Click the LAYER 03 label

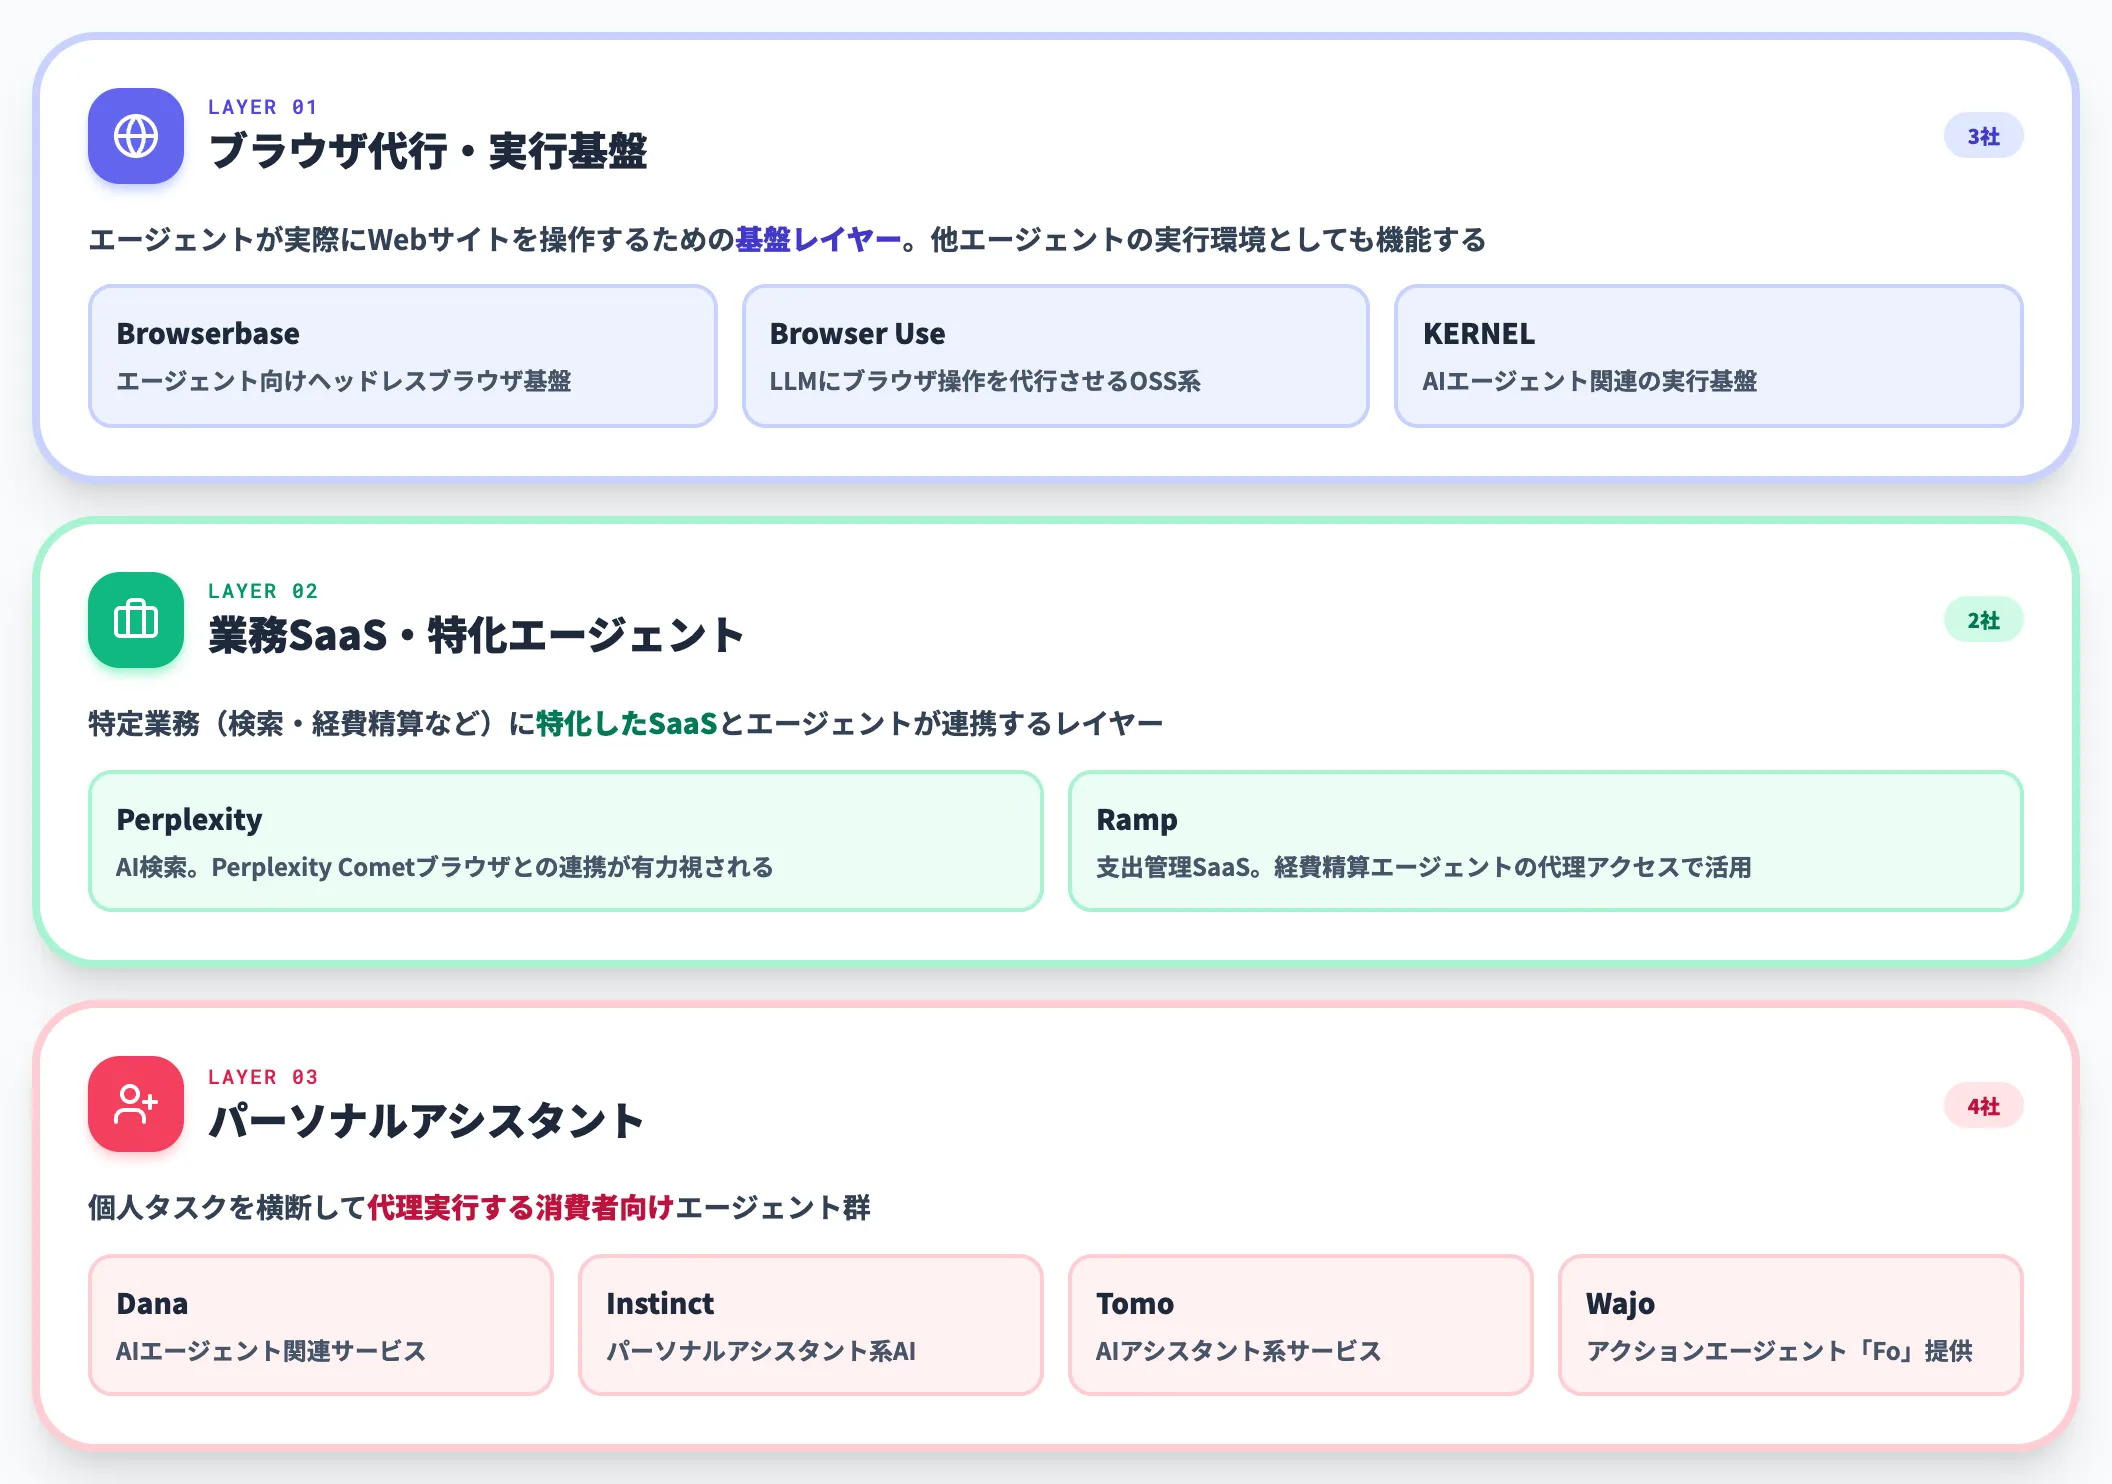click(x=263, y=1077)
